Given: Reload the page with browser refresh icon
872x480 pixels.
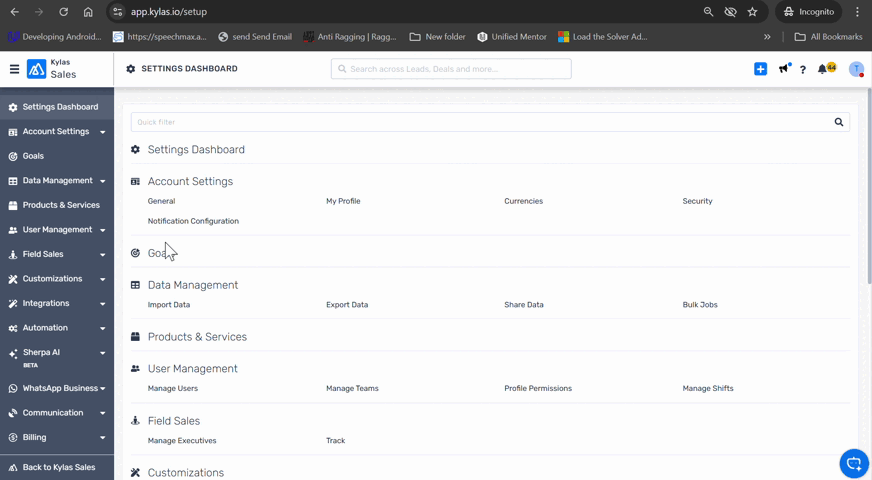Looking at the screenshot, I should coord(63,12).
